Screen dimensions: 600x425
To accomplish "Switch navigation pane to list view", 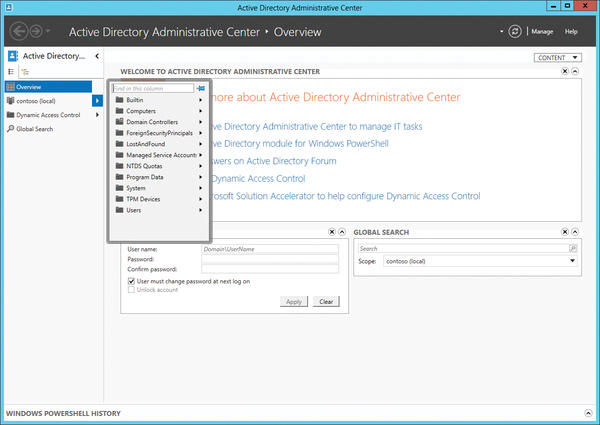I will (11, 72).
